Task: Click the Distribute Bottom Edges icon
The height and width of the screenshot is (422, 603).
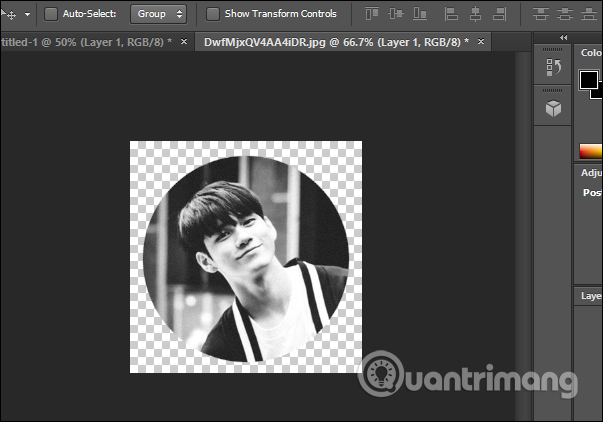Action: click(589, 14)
